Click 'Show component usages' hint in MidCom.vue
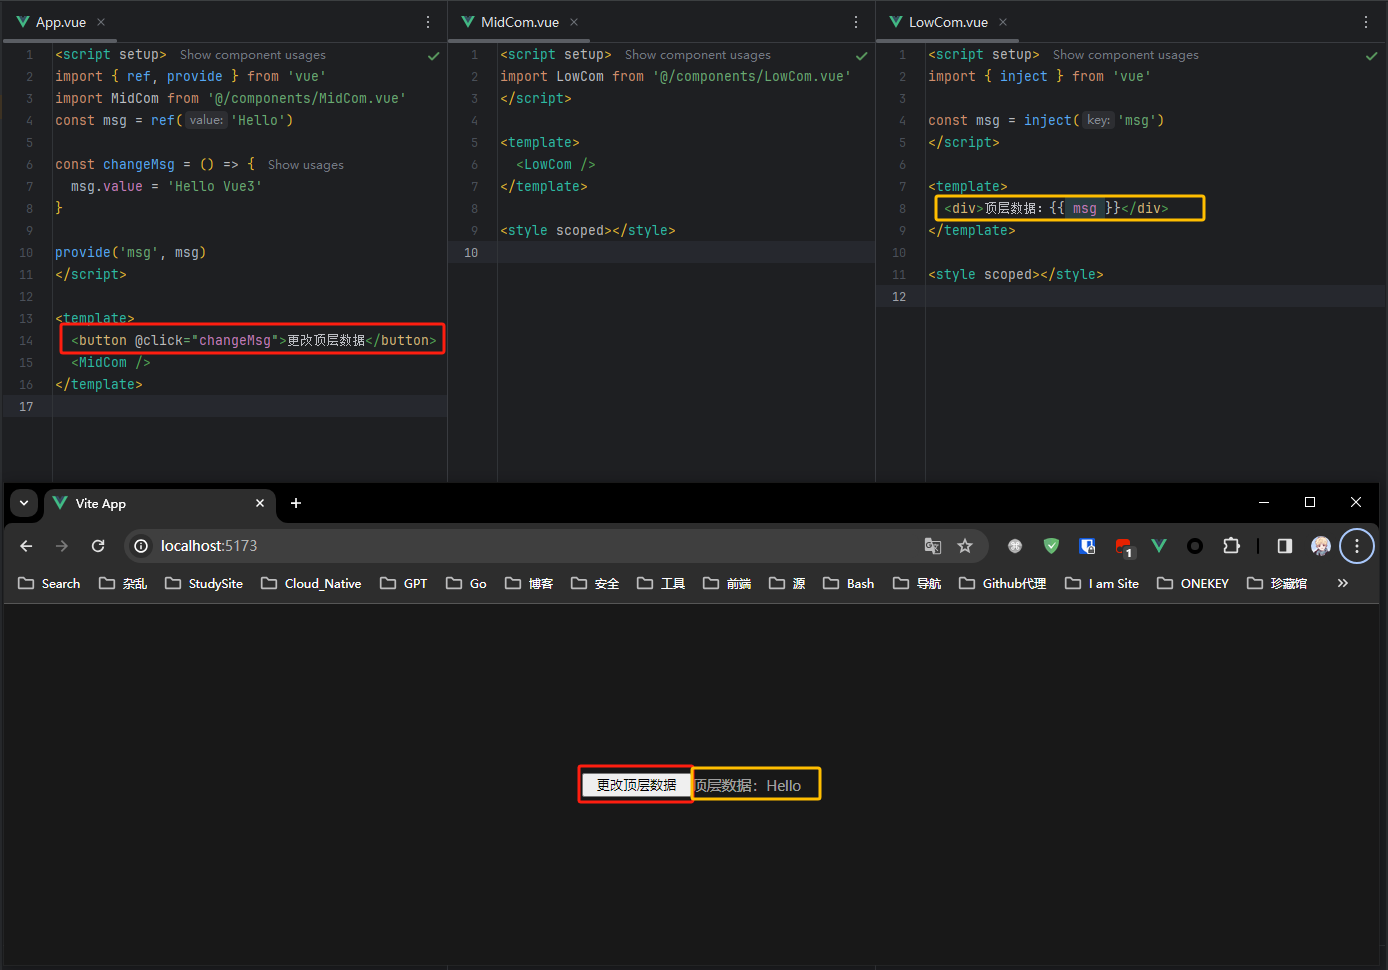This screenshot has height=970, width=1388. pyautogui.click(x=698, y=55)
